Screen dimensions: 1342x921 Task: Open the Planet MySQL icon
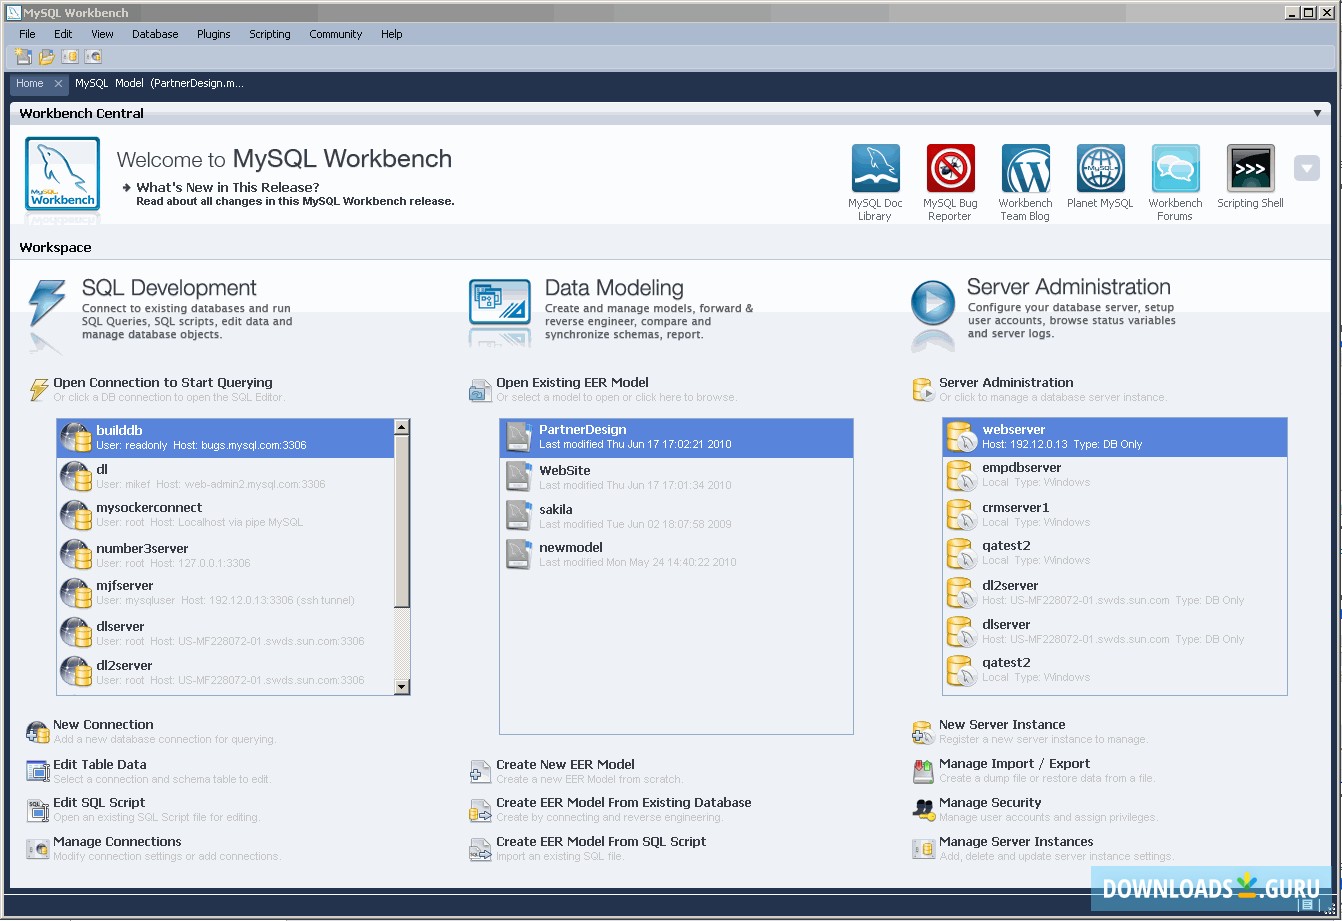pos(1100,168)
